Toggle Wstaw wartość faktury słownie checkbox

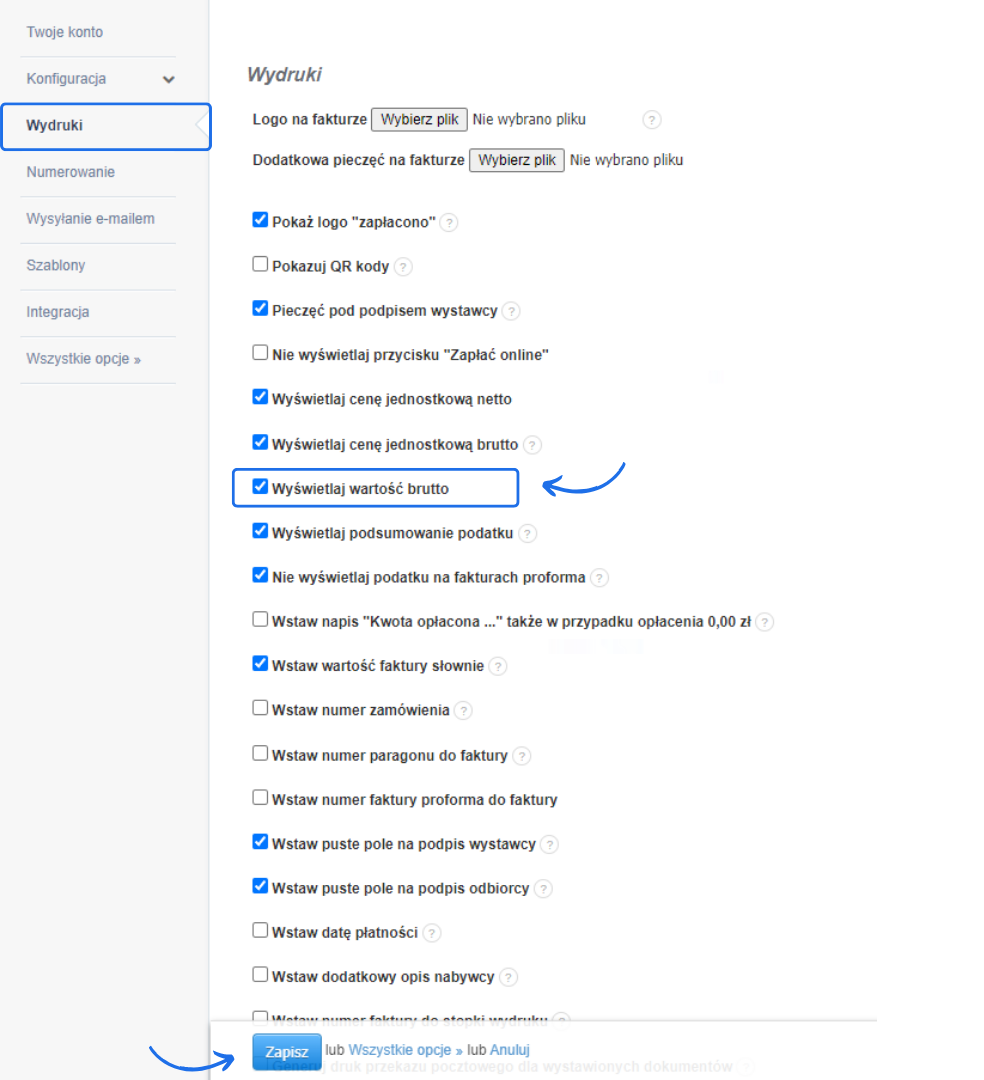(260, 663)
